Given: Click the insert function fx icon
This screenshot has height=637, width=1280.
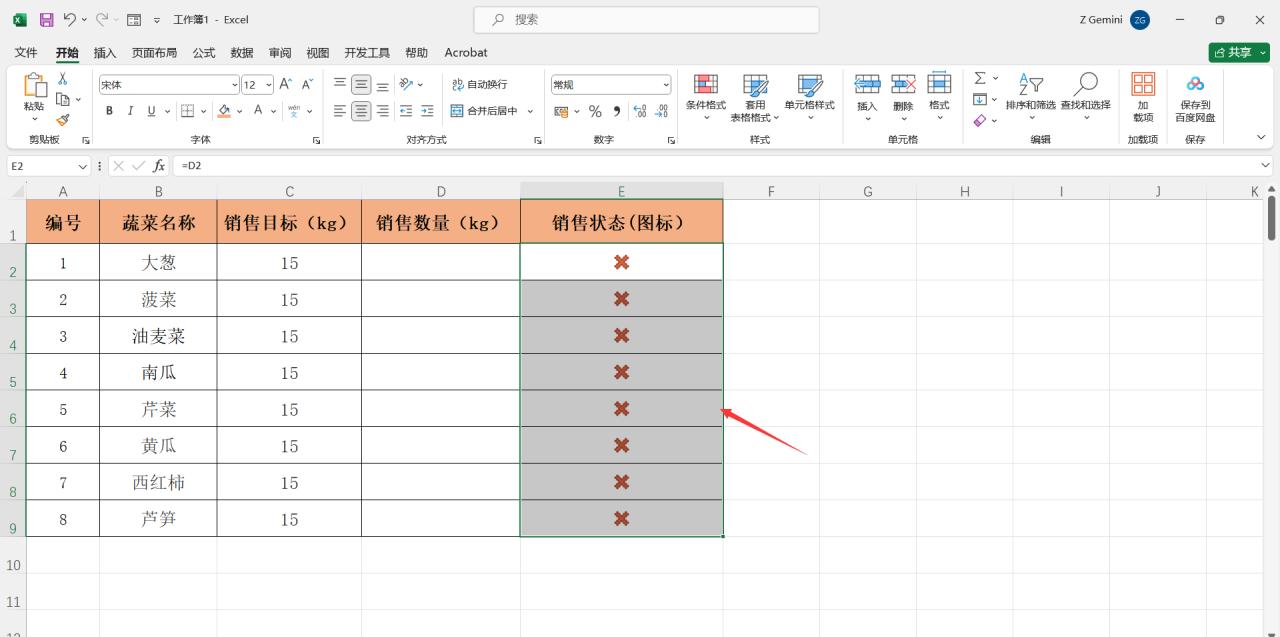Looking at the screenshot, I should click(x=159, y=165).
